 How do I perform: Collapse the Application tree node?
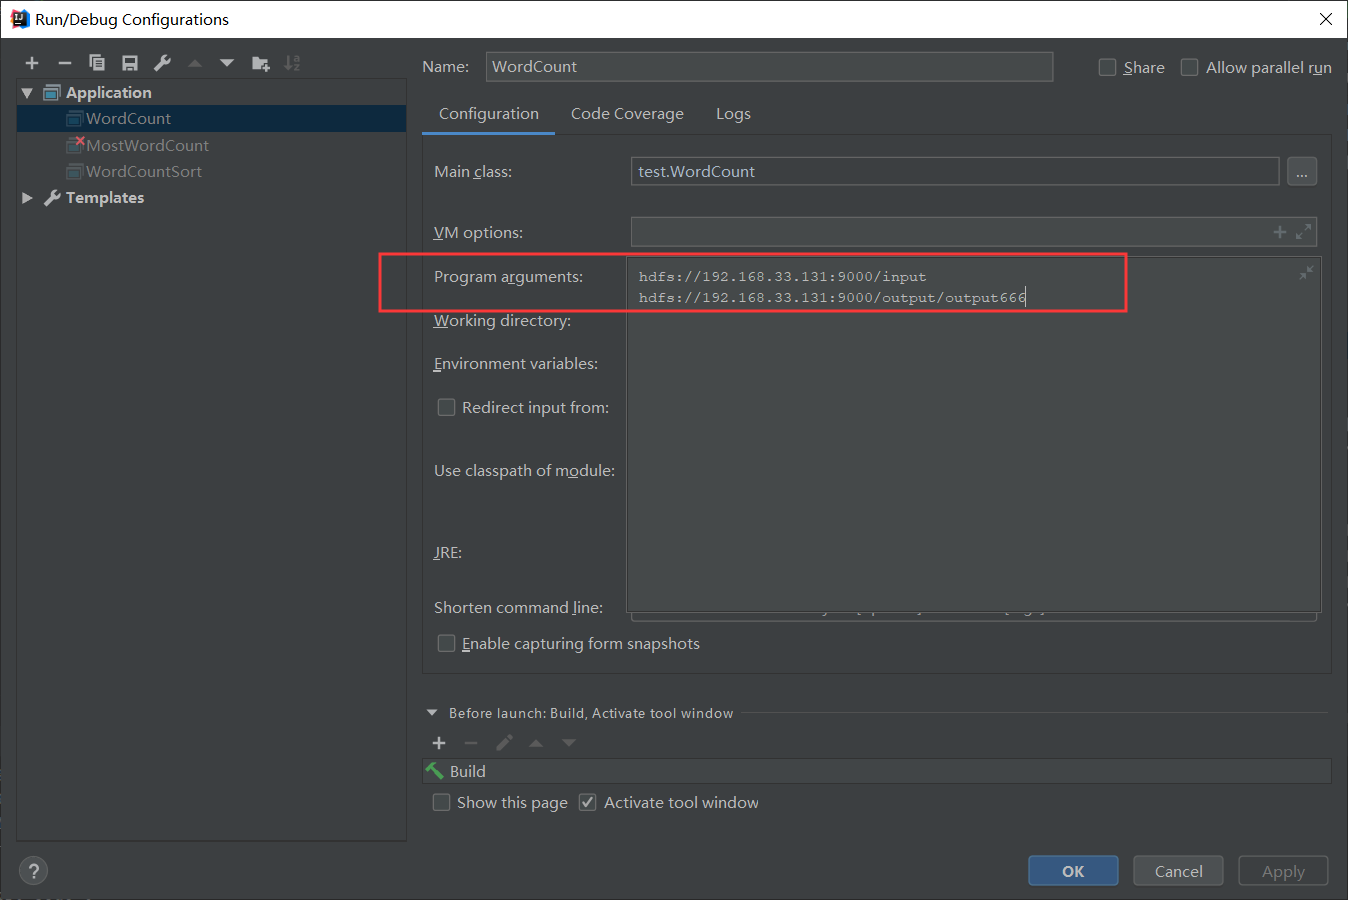(27, 93)
